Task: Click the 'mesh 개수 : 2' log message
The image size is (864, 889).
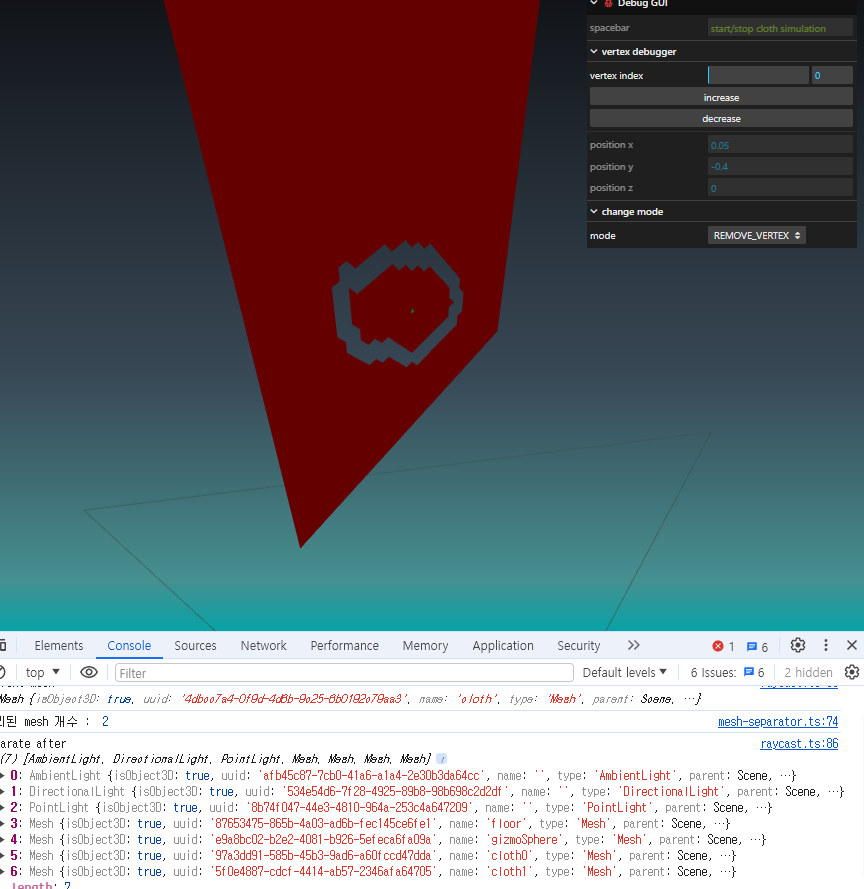Action: tap(54, 721)
